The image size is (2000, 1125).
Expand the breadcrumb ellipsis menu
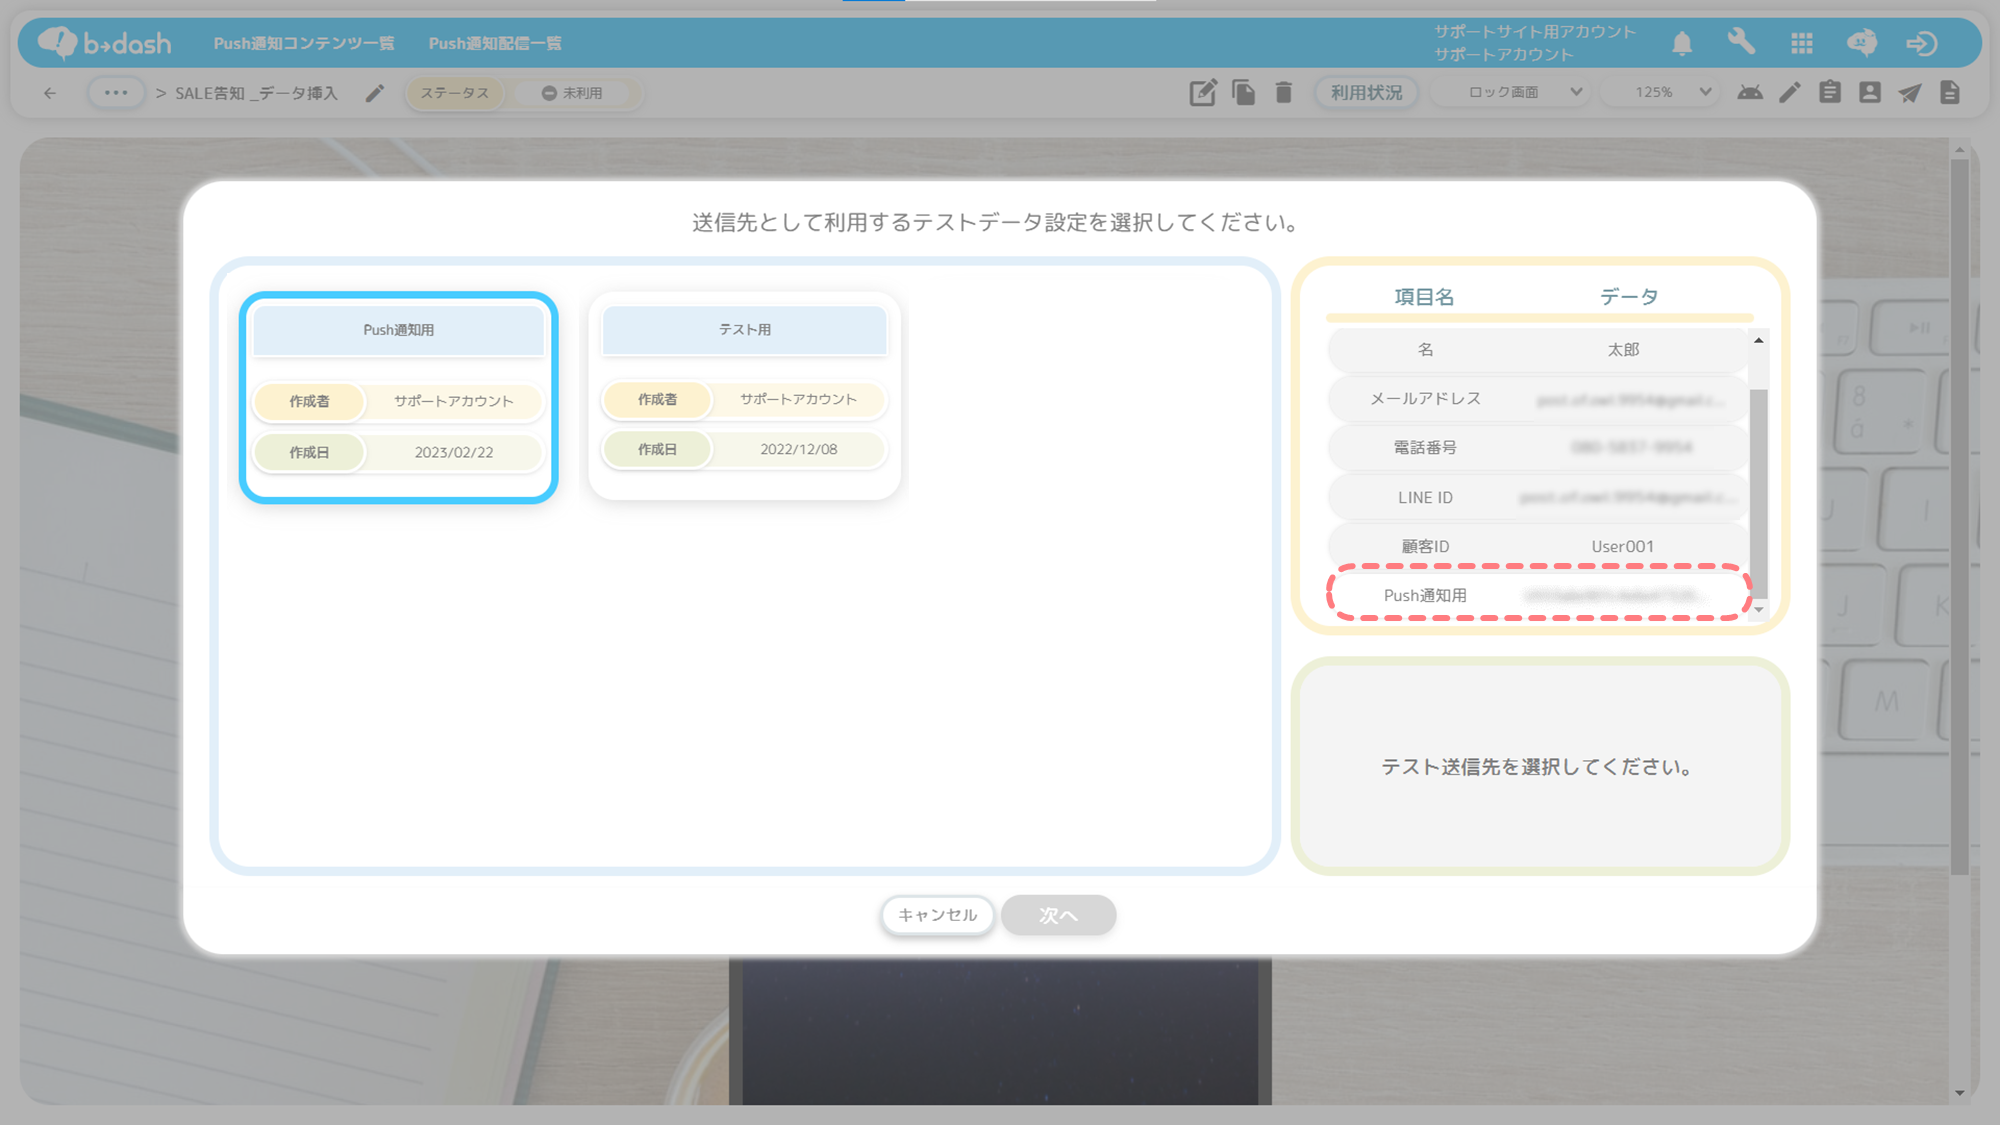click(116, 93)
